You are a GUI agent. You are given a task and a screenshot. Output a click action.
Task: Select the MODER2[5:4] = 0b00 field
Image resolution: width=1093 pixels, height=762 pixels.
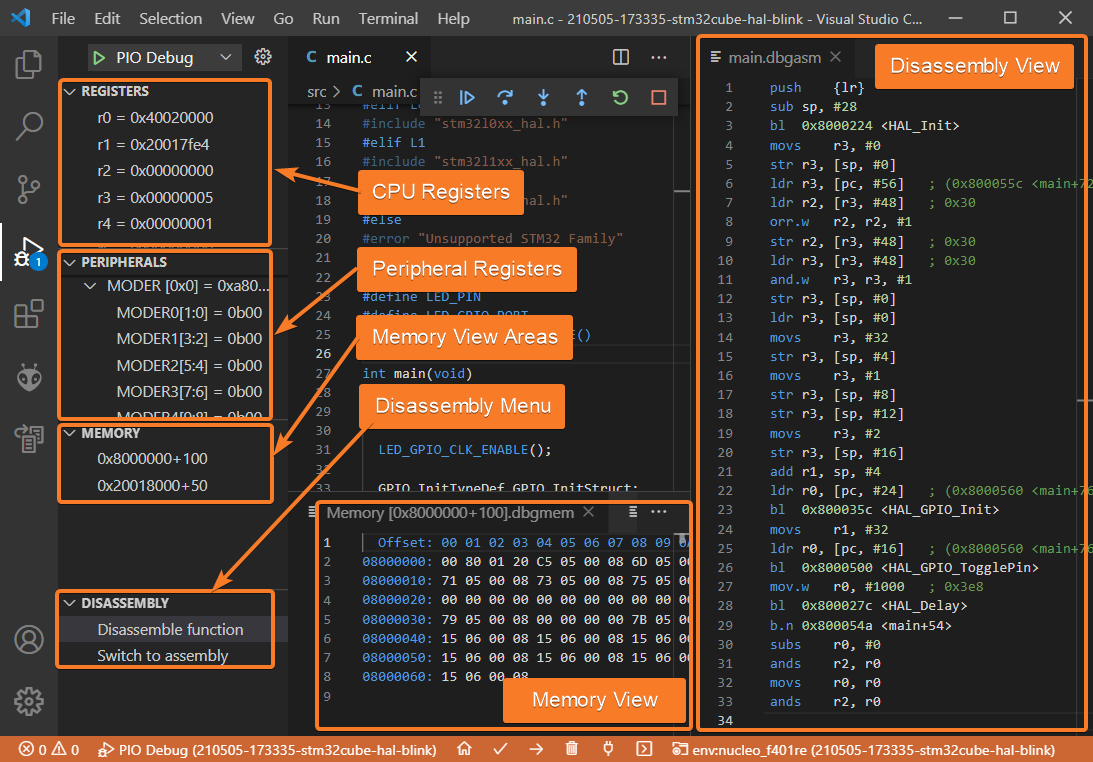(x=190, y=365)
